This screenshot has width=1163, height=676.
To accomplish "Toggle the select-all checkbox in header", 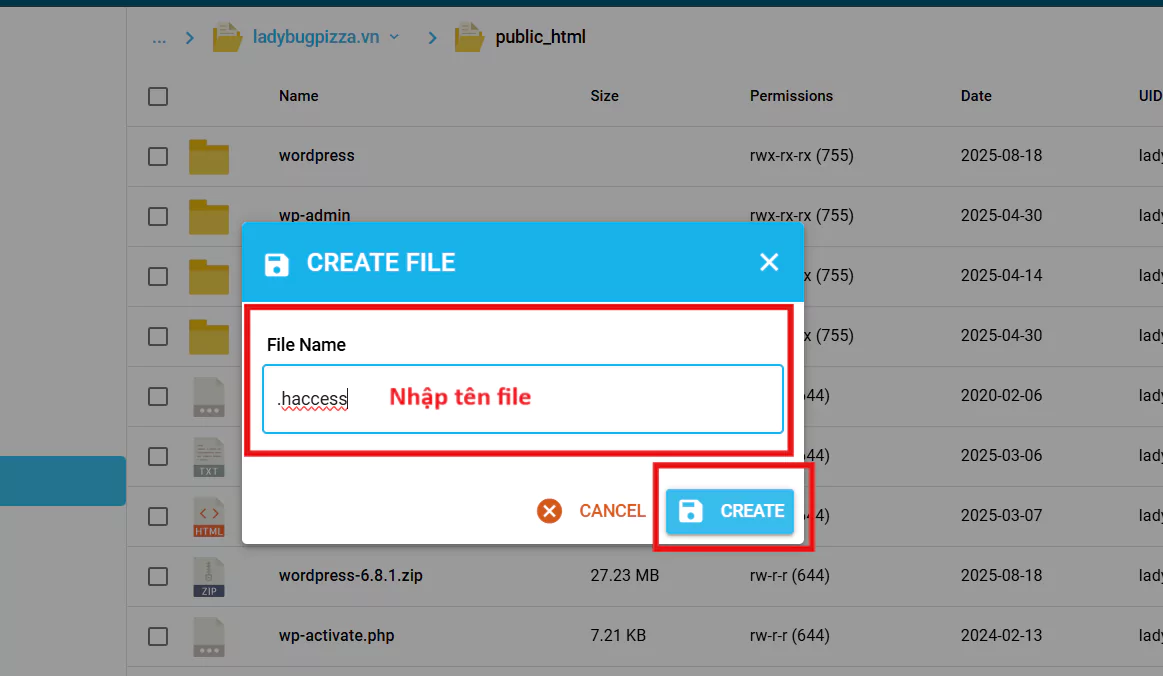I will click(158, 96).
